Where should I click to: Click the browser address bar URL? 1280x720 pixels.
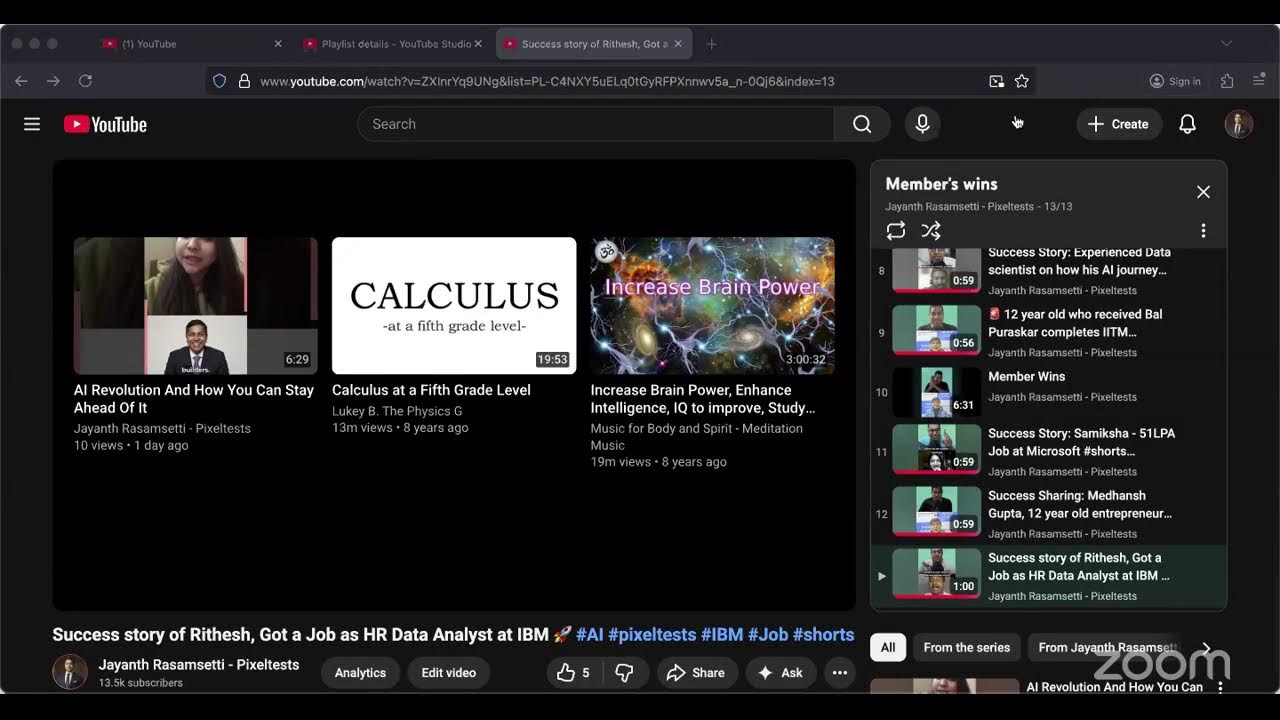[547, 81]
